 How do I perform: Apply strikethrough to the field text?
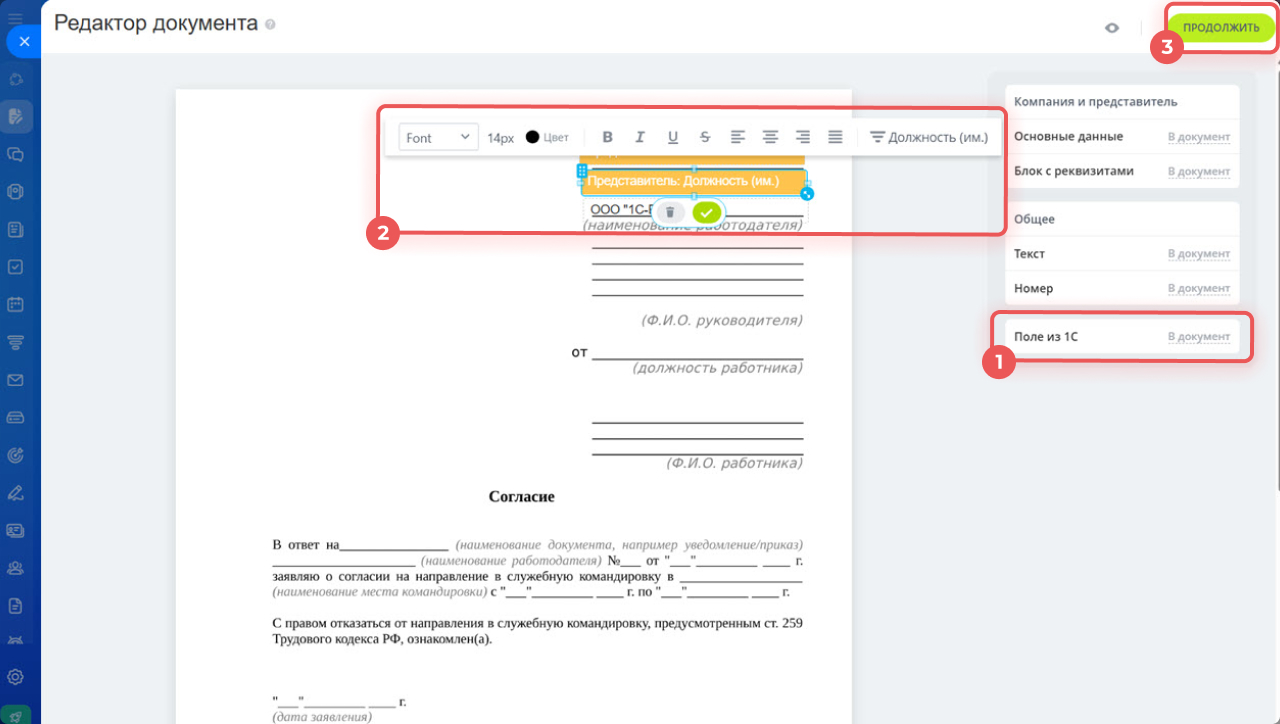pyautogui.click(x=705, y=138)
